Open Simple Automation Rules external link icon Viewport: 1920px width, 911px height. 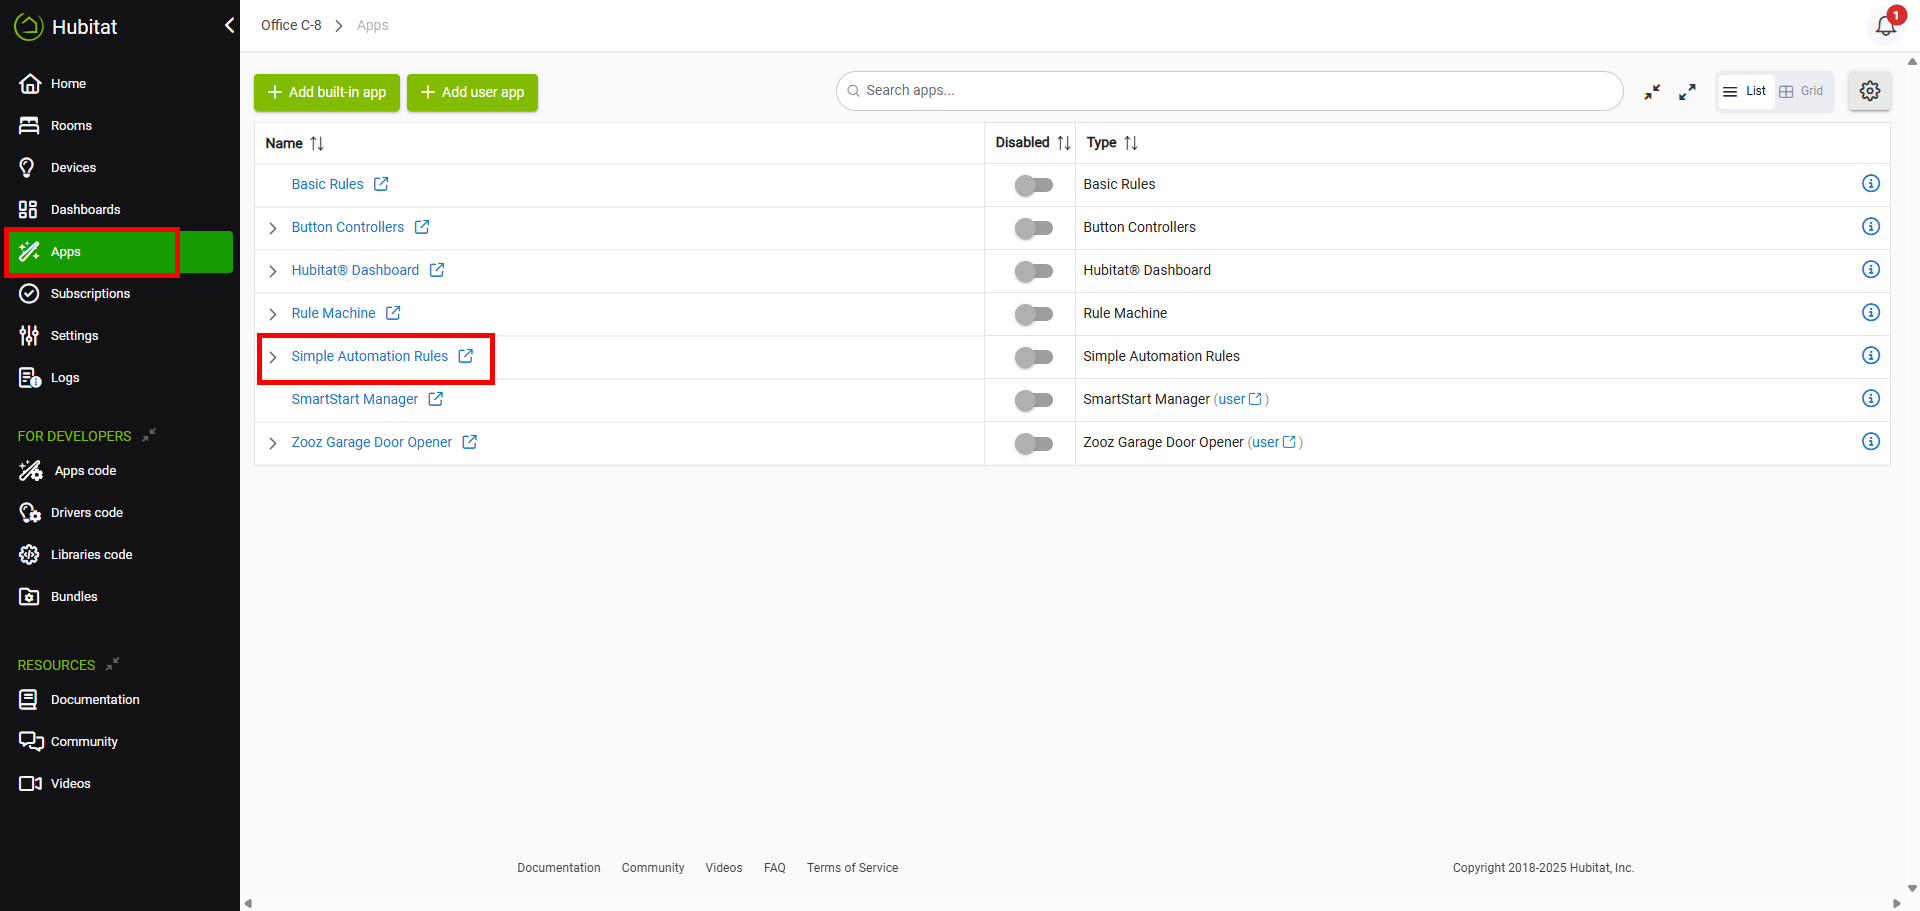(x=466, y=356)
